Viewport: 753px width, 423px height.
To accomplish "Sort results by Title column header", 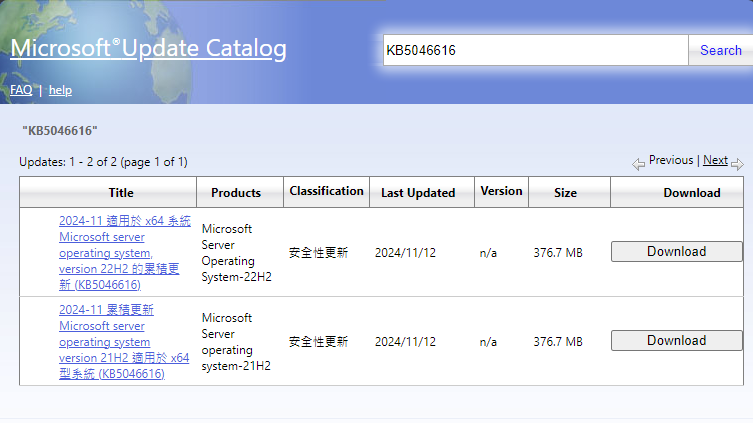I will point(121,193).
